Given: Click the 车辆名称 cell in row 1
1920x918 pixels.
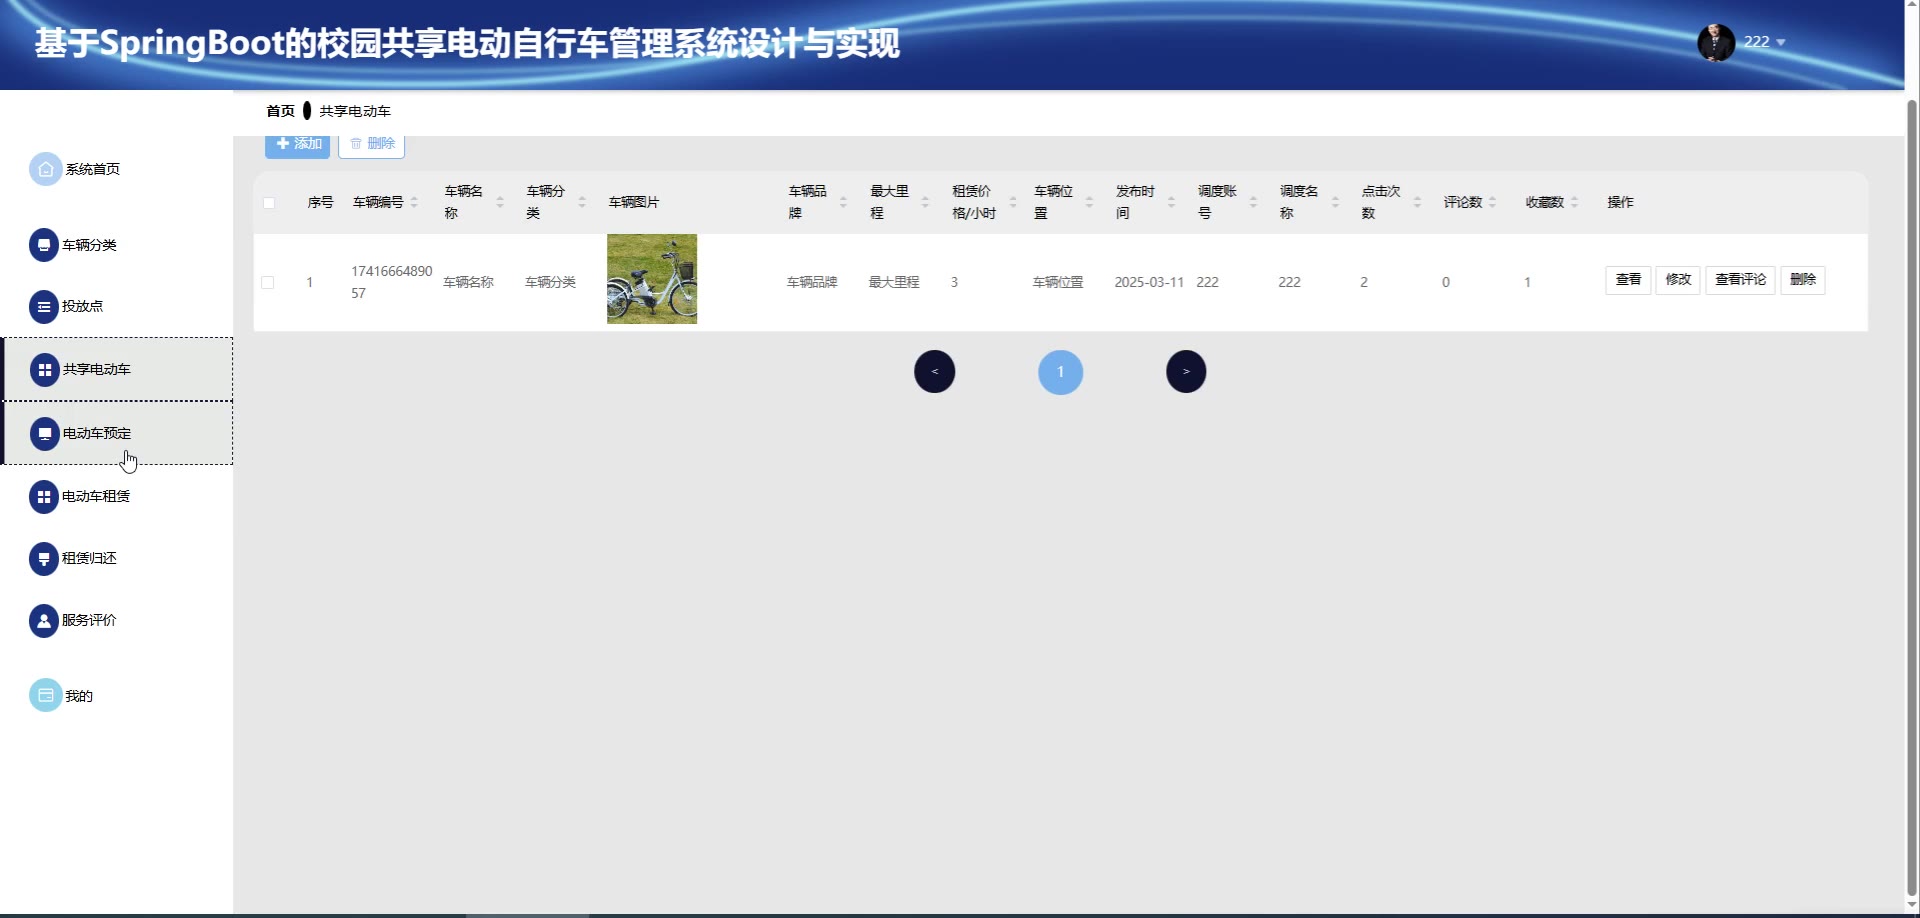Looking at the screenshot, I should (469, 282).
